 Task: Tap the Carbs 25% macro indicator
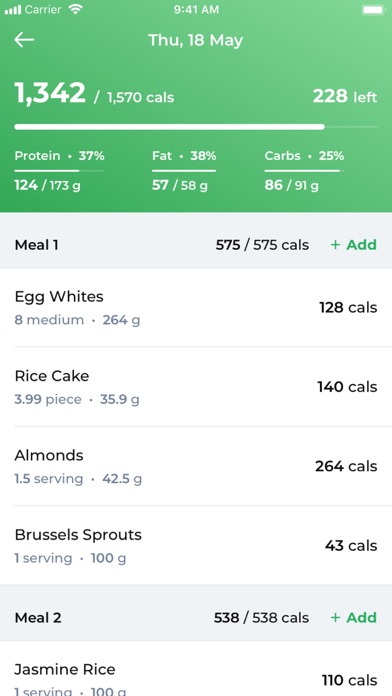tap(305, 170)
